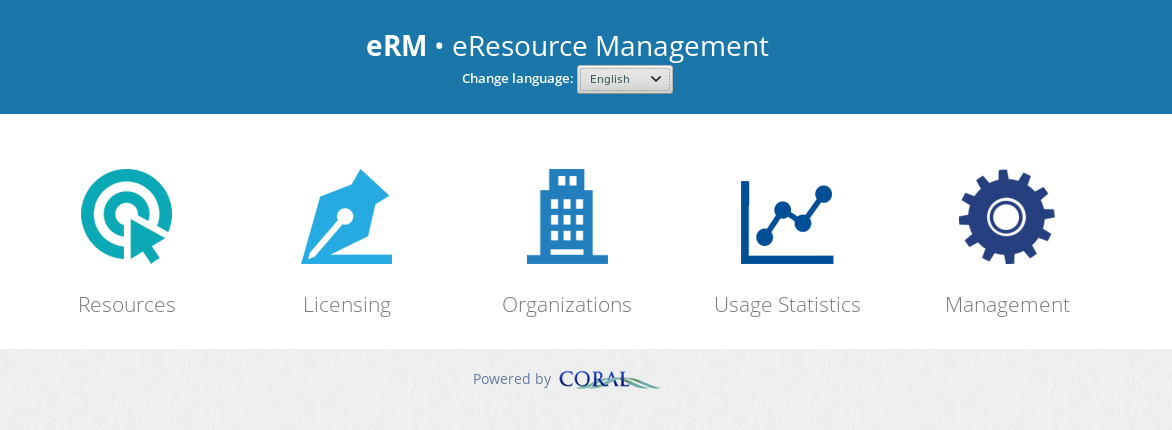Expand the Change language dropdown
Viewport: 1172px width, 430px height.
[625, 79]
